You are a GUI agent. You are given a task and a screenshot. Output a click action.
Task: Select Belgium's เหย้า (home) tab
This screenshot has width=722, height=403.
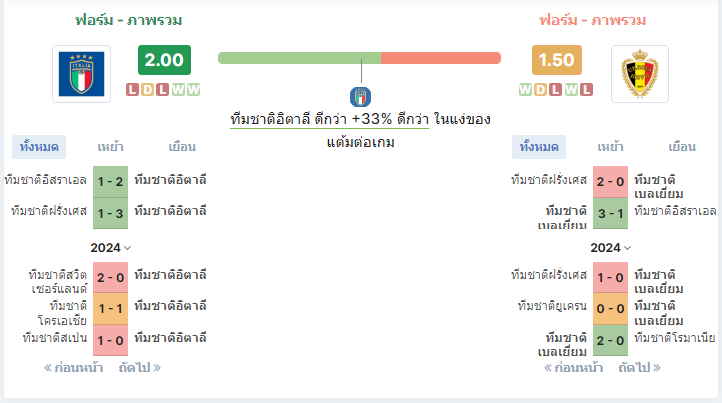tap(611, 147)
